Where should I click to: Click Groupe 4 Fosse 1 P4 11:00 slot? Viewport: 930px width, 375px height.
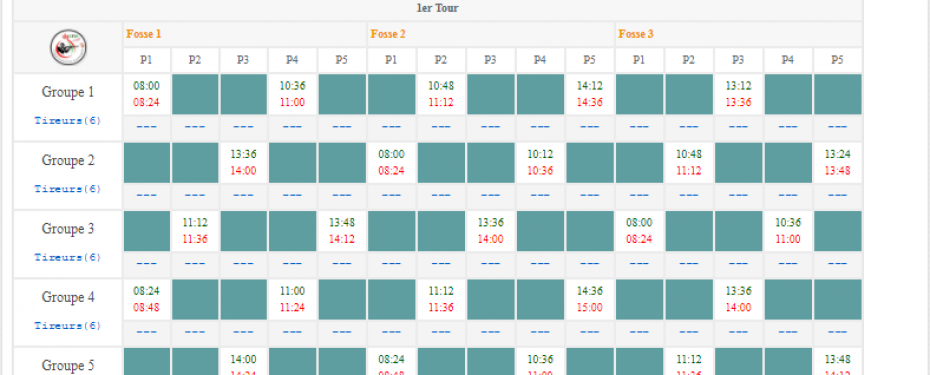click(x=292, y=300)
